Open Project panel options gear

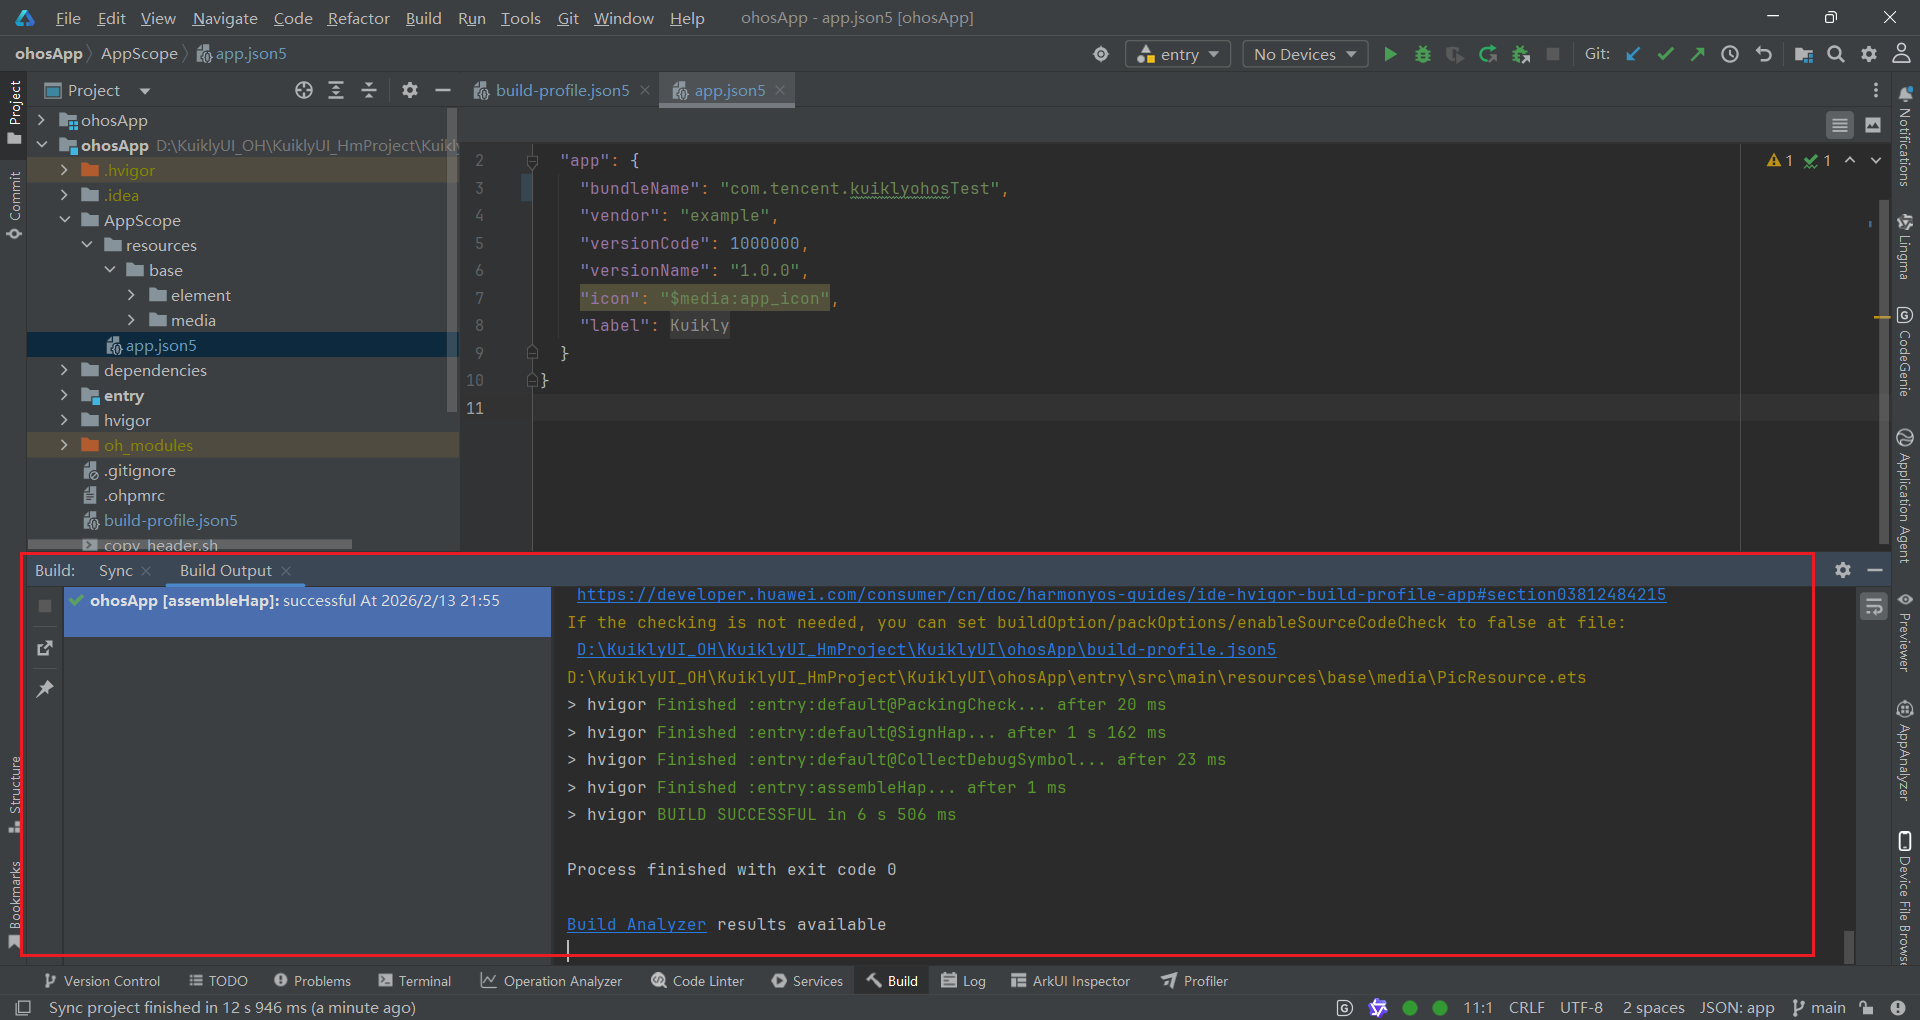point(410,90)
